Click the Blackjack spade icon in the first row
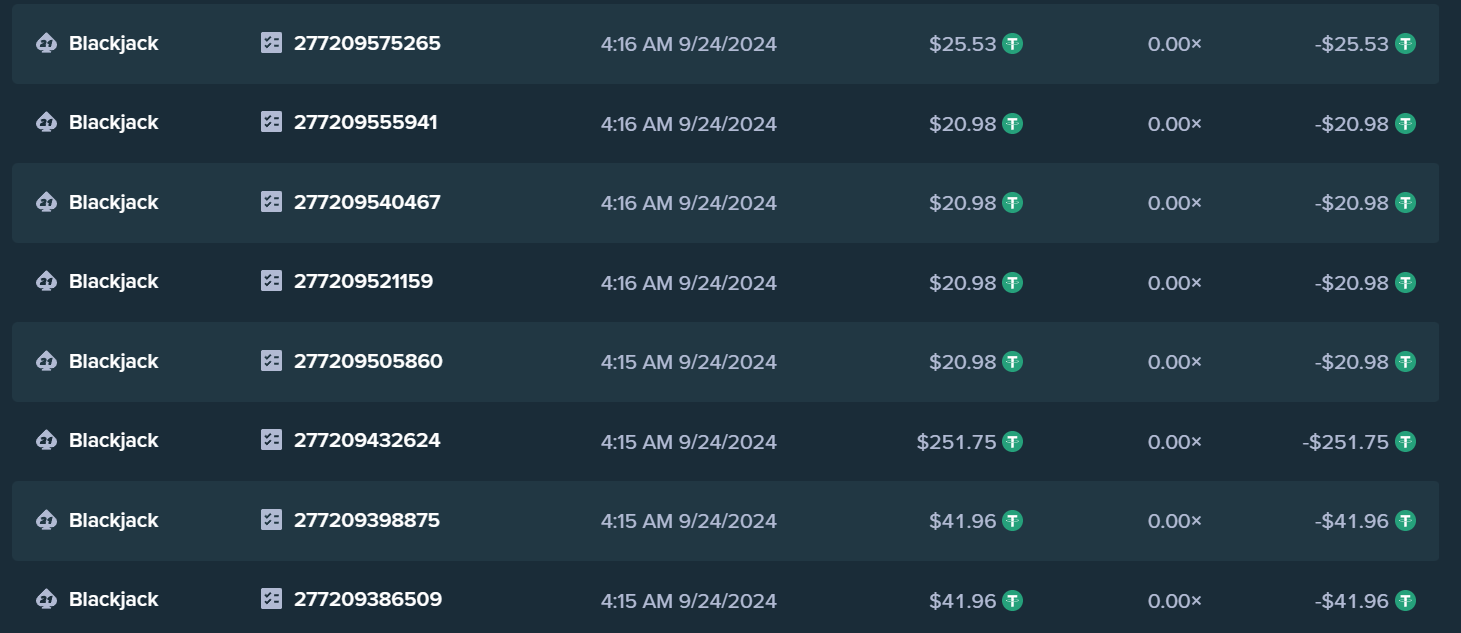The width and height of the screenshot is (1461, 633). tap(46, 44)
